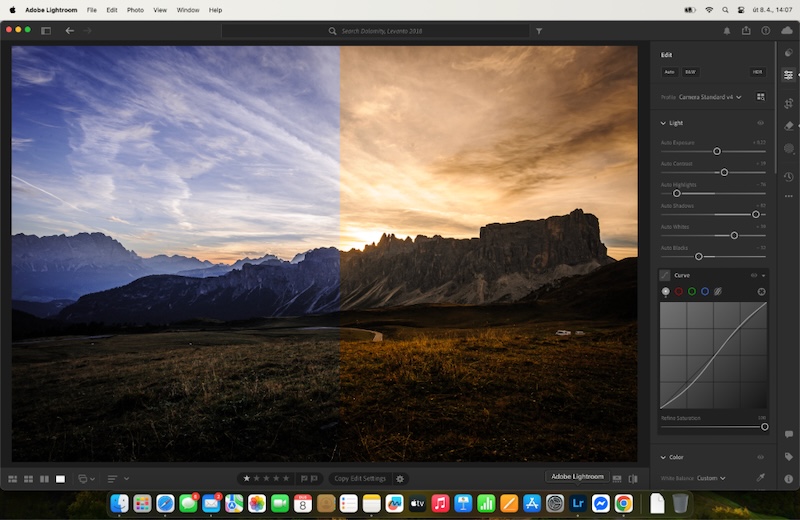The width and height of the screenshot is (800, 520).
Task: Open the sort order dropdown
Action: tap(118, 479)
